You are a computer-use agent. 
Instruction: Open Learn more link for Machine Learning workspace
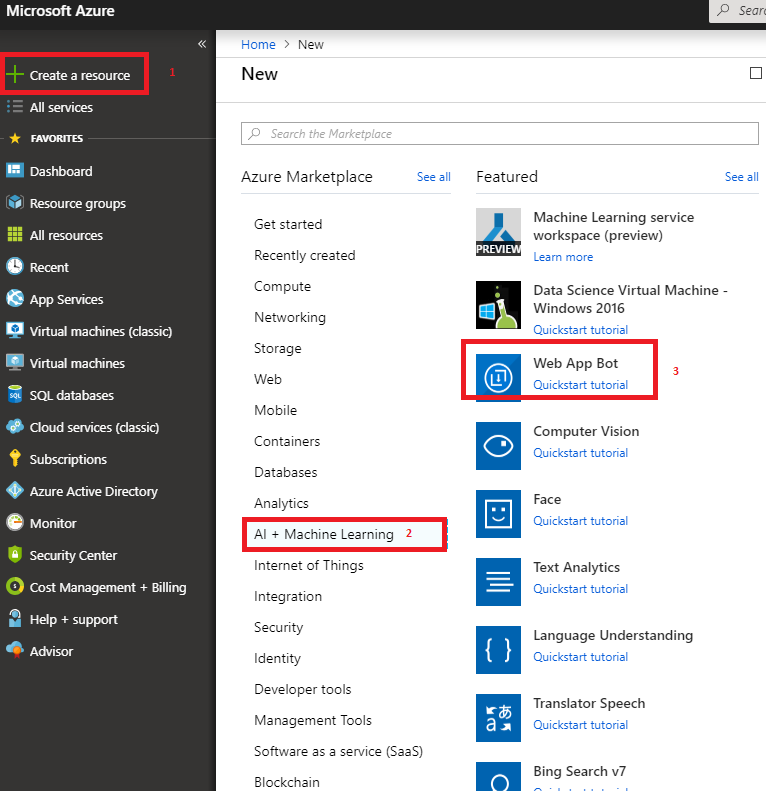pos(563,257)
